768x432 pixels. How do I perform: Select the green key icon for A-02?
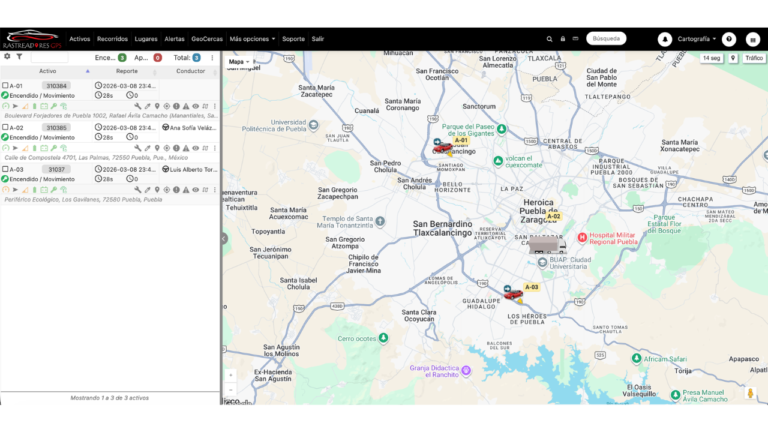click(54, 148)
